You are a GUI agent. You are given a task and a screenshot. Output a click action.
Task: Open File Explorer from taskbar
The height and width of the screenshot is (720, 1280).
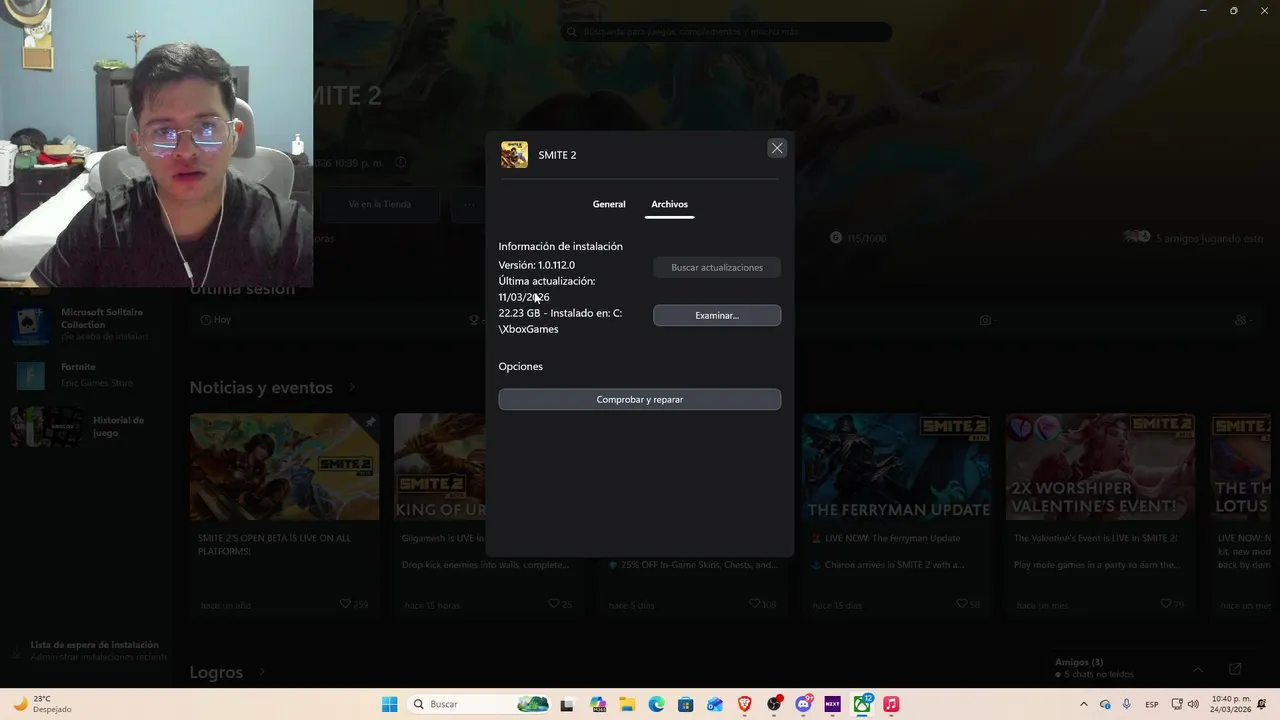pos(627,704)
